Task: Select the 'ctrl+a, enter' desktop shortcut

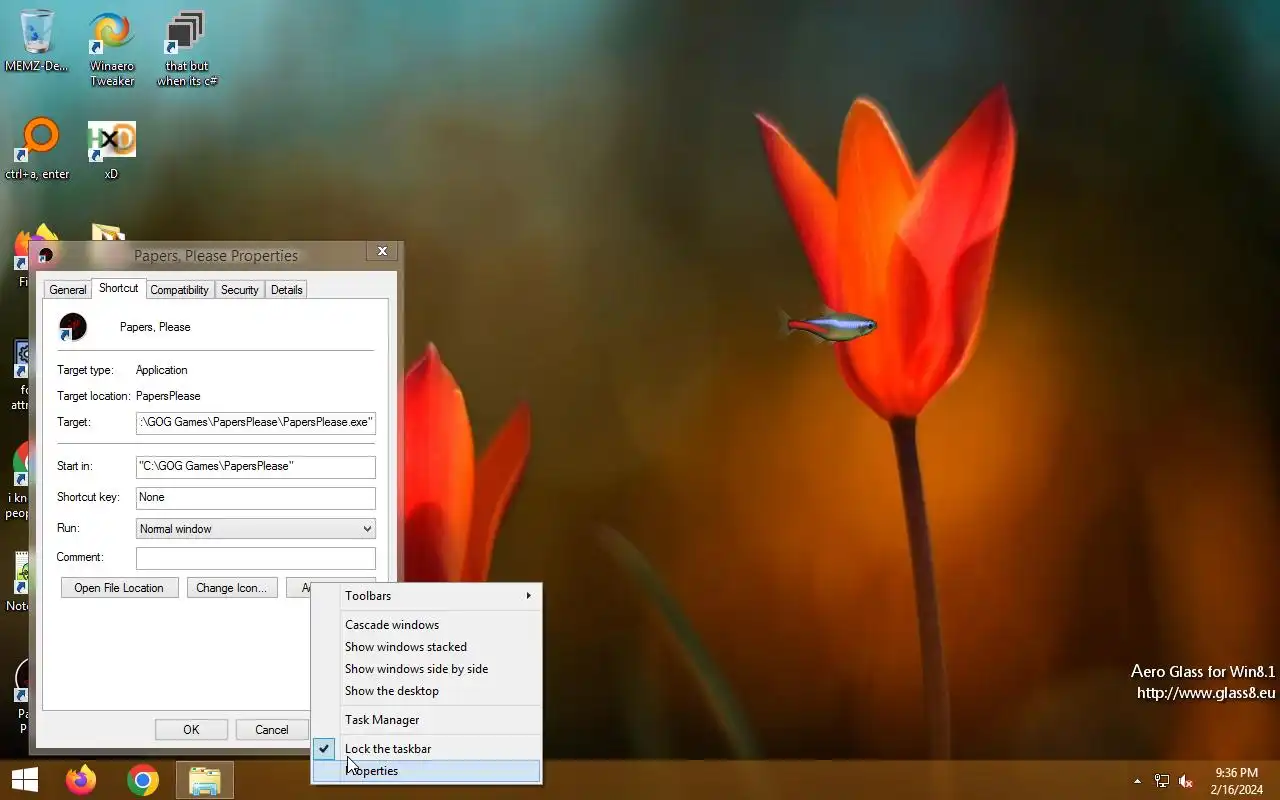Action: coord(38,148)
